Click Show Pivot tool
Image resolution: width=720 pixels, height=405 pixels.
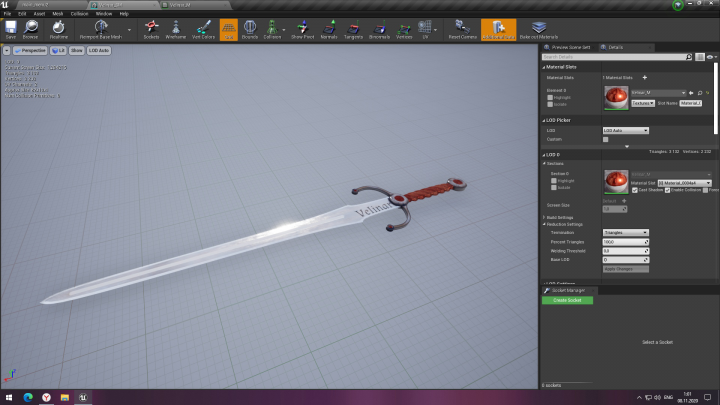pos(303,29)
